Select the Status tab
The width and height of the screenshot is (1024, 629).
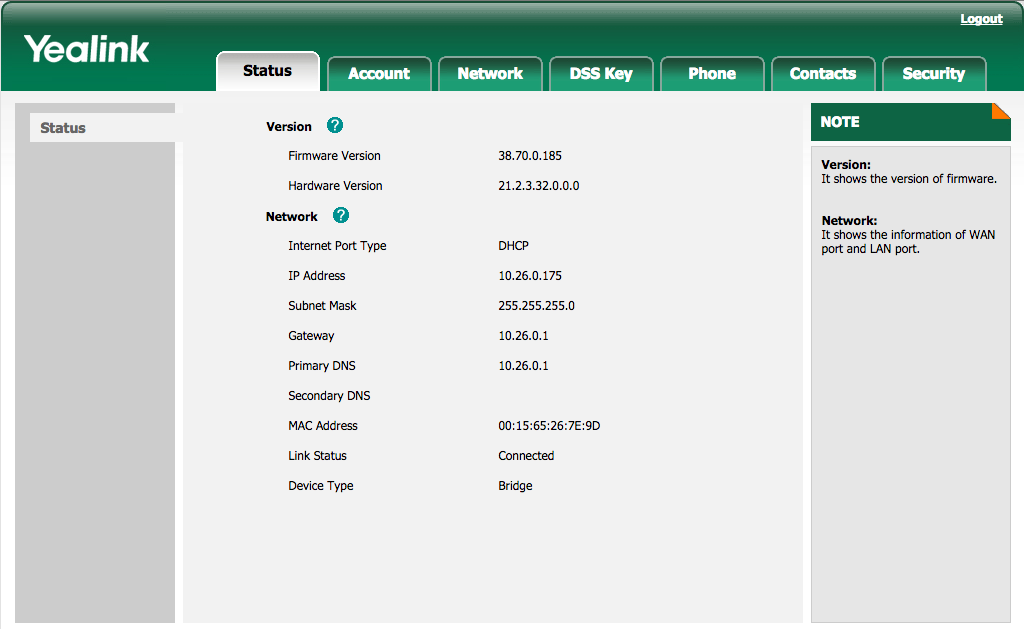coord(268,71)
